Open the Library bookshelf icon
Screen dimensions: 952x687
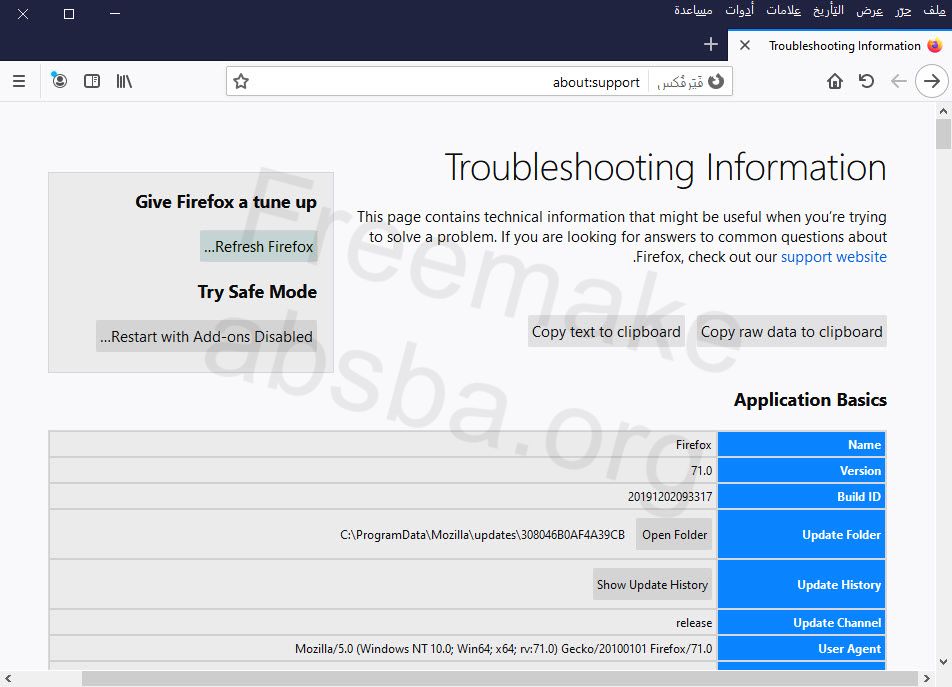click(124, 81)
